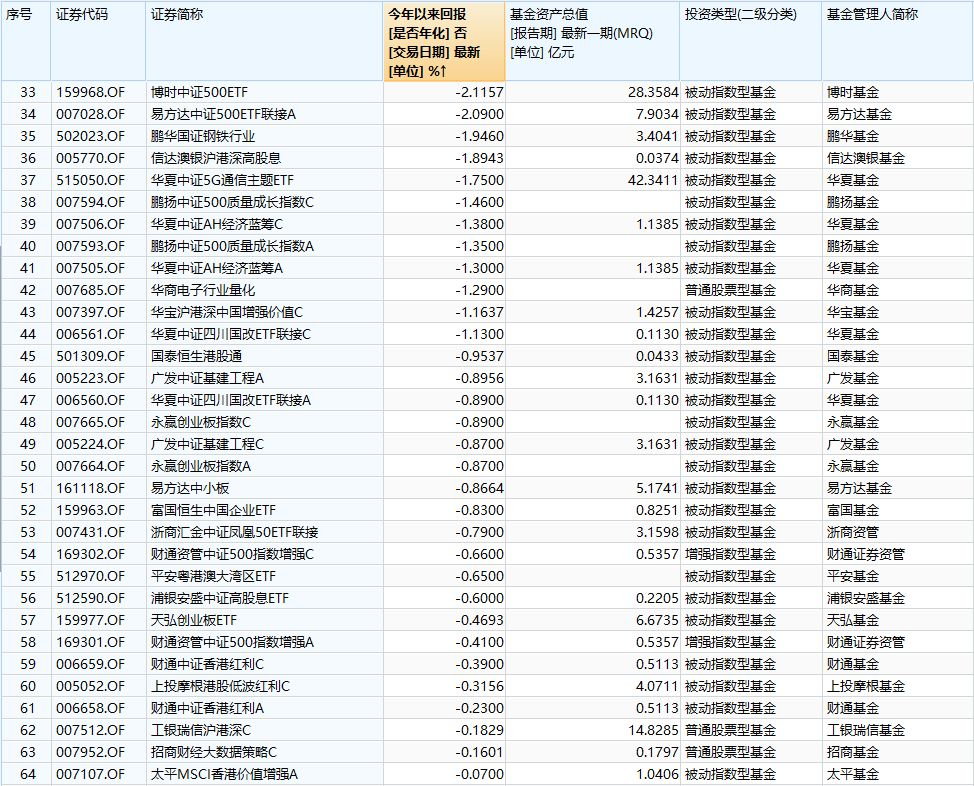Image resolution: width=974 pixels, height=786 pixels.
Task: Open fund 太平MSCI香港价值增强A
Action: tap(224, 774)
